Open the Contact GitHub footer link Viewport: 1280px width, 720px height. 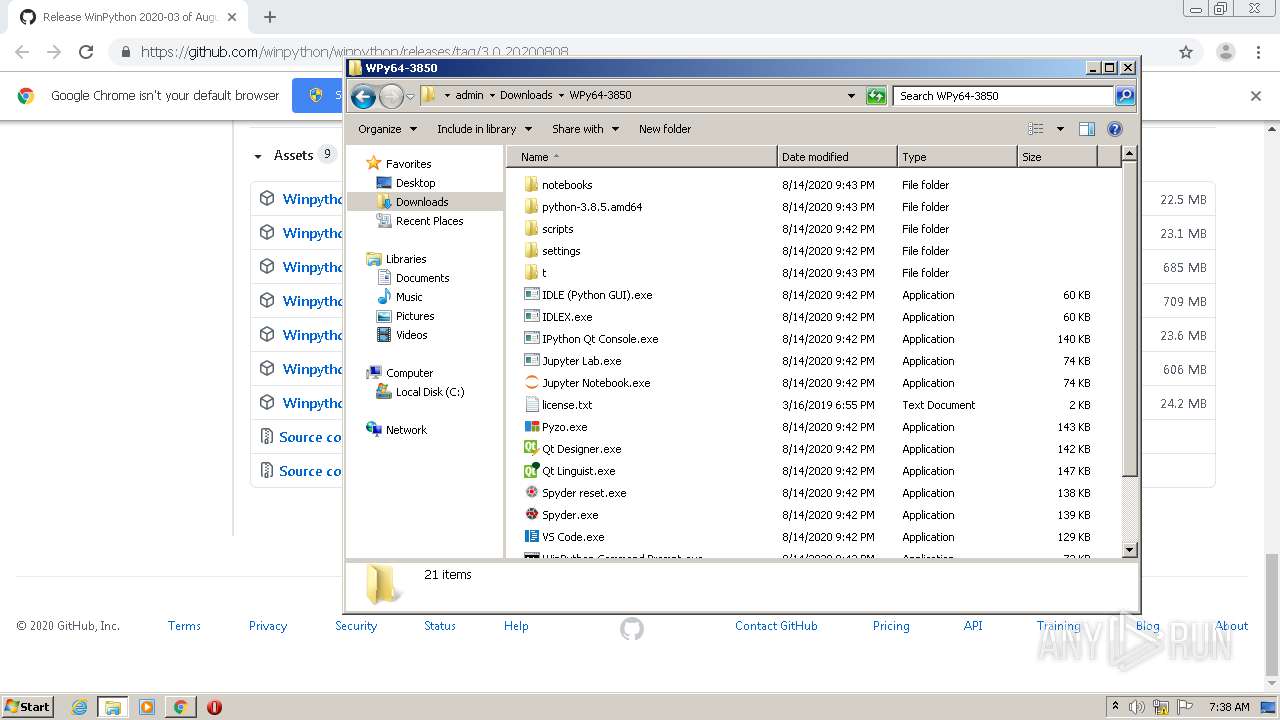click(776, 626)
